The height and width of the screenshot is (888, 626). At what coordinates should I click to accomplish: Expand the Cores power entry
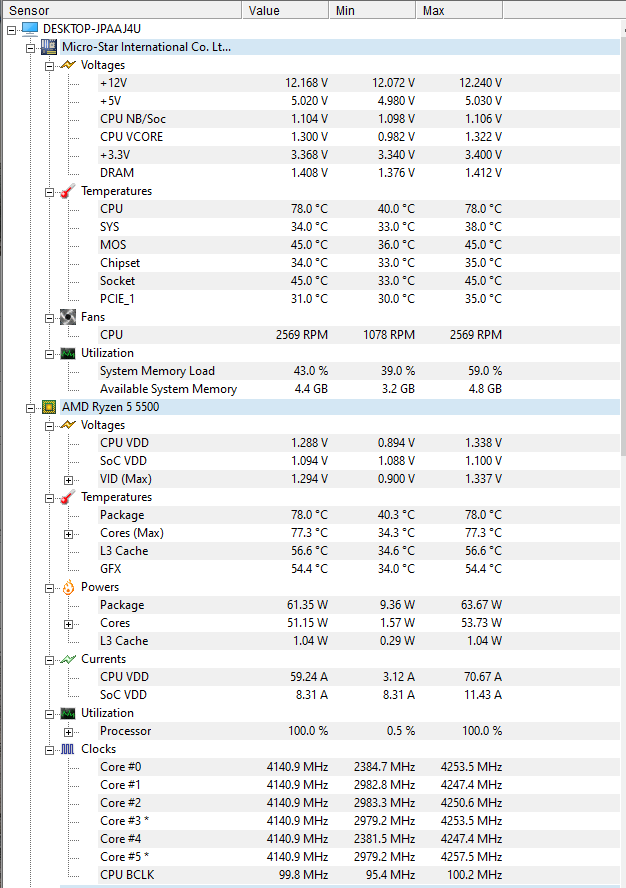(x=69, y=623)
